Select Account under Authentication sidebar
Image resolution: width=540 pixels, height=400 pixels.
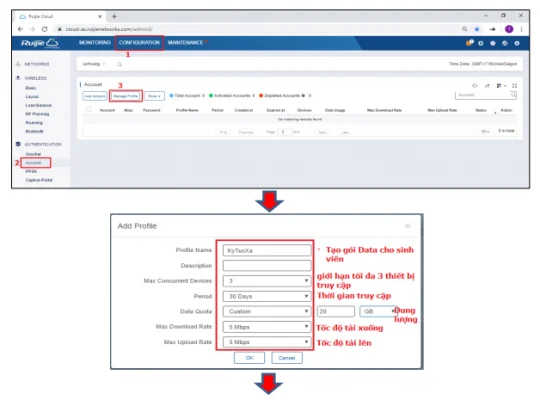pyautogui.click(x=35, y=163)
